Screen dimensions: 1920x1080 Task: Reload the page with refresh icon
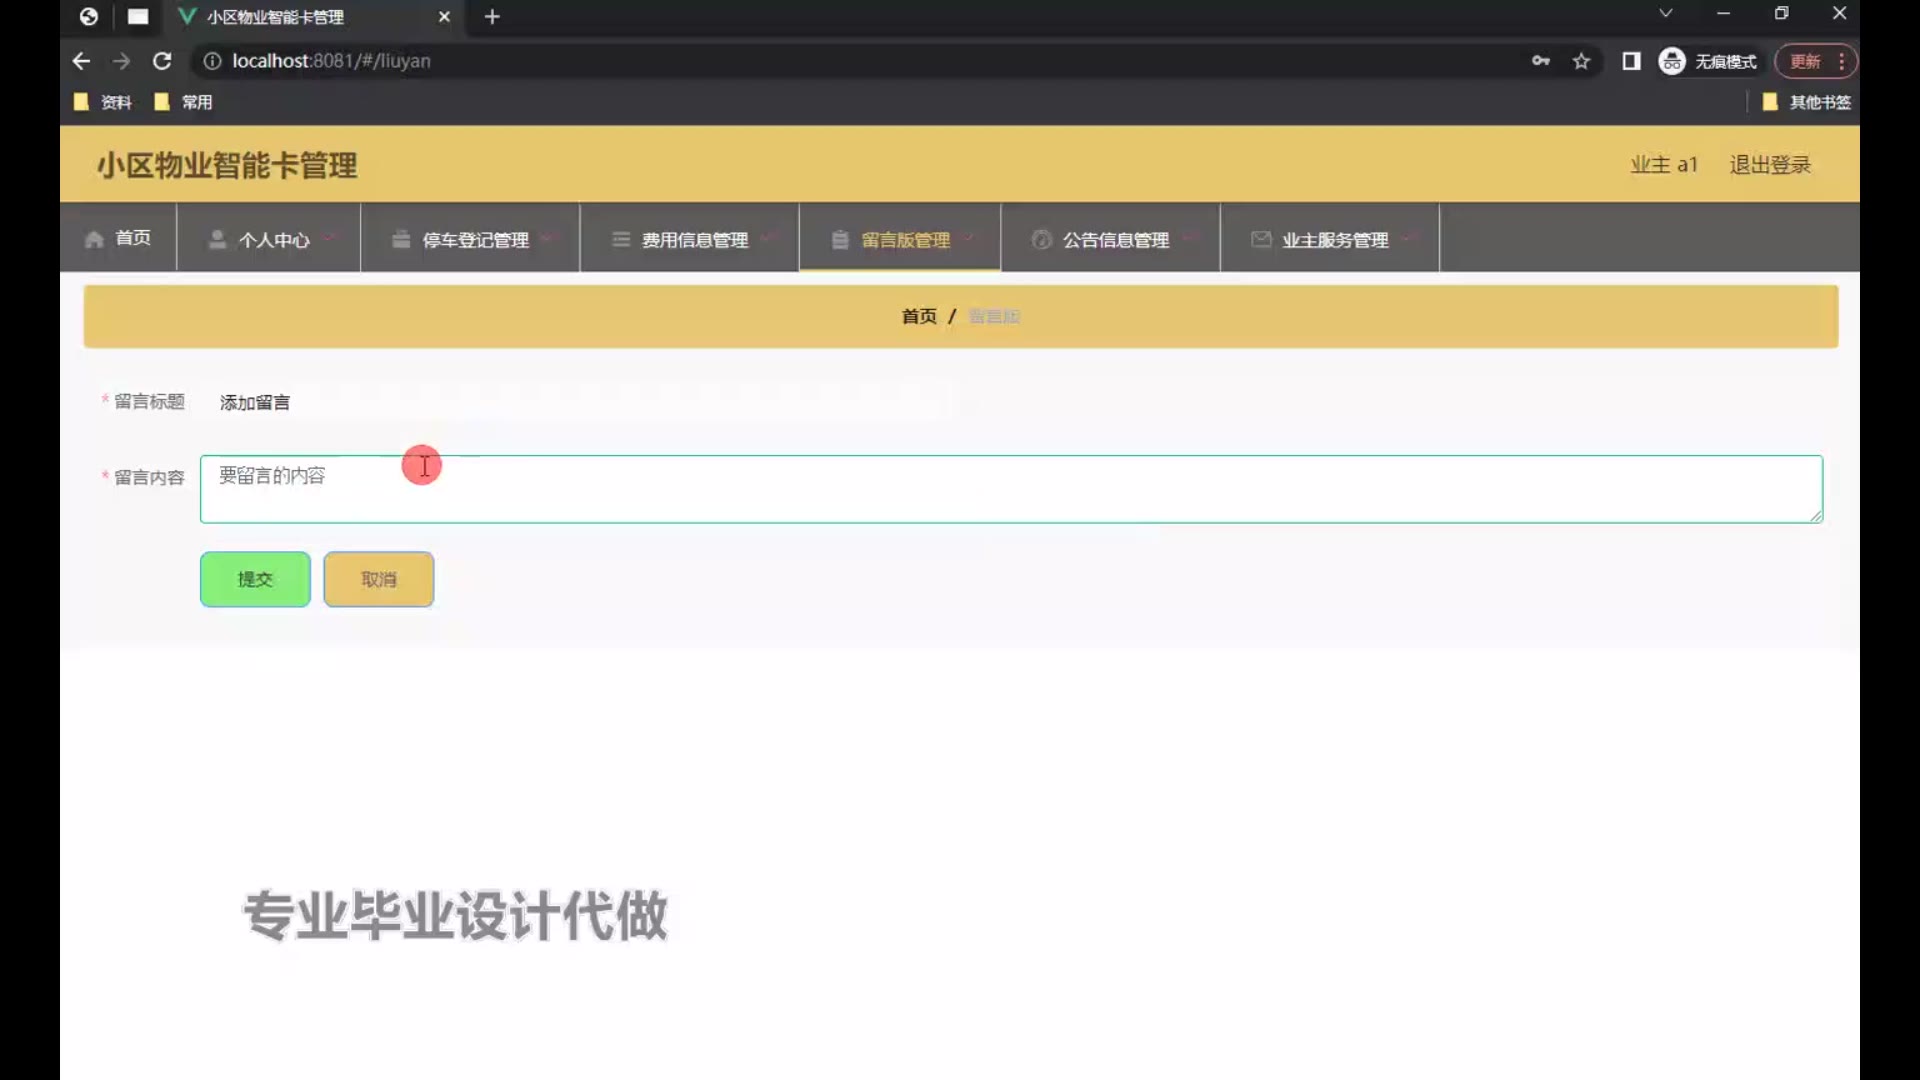pos(162,61)
